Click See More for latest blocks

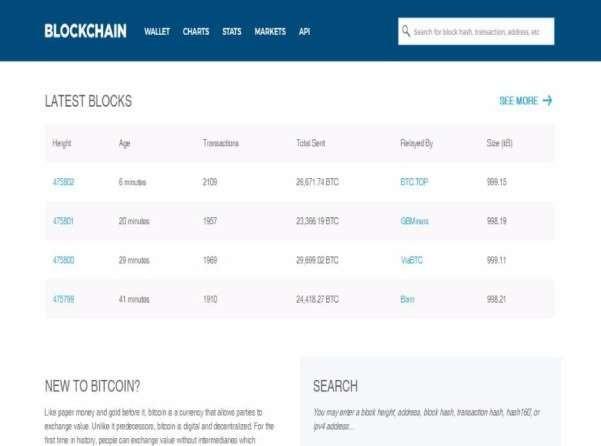pos(525,101)
